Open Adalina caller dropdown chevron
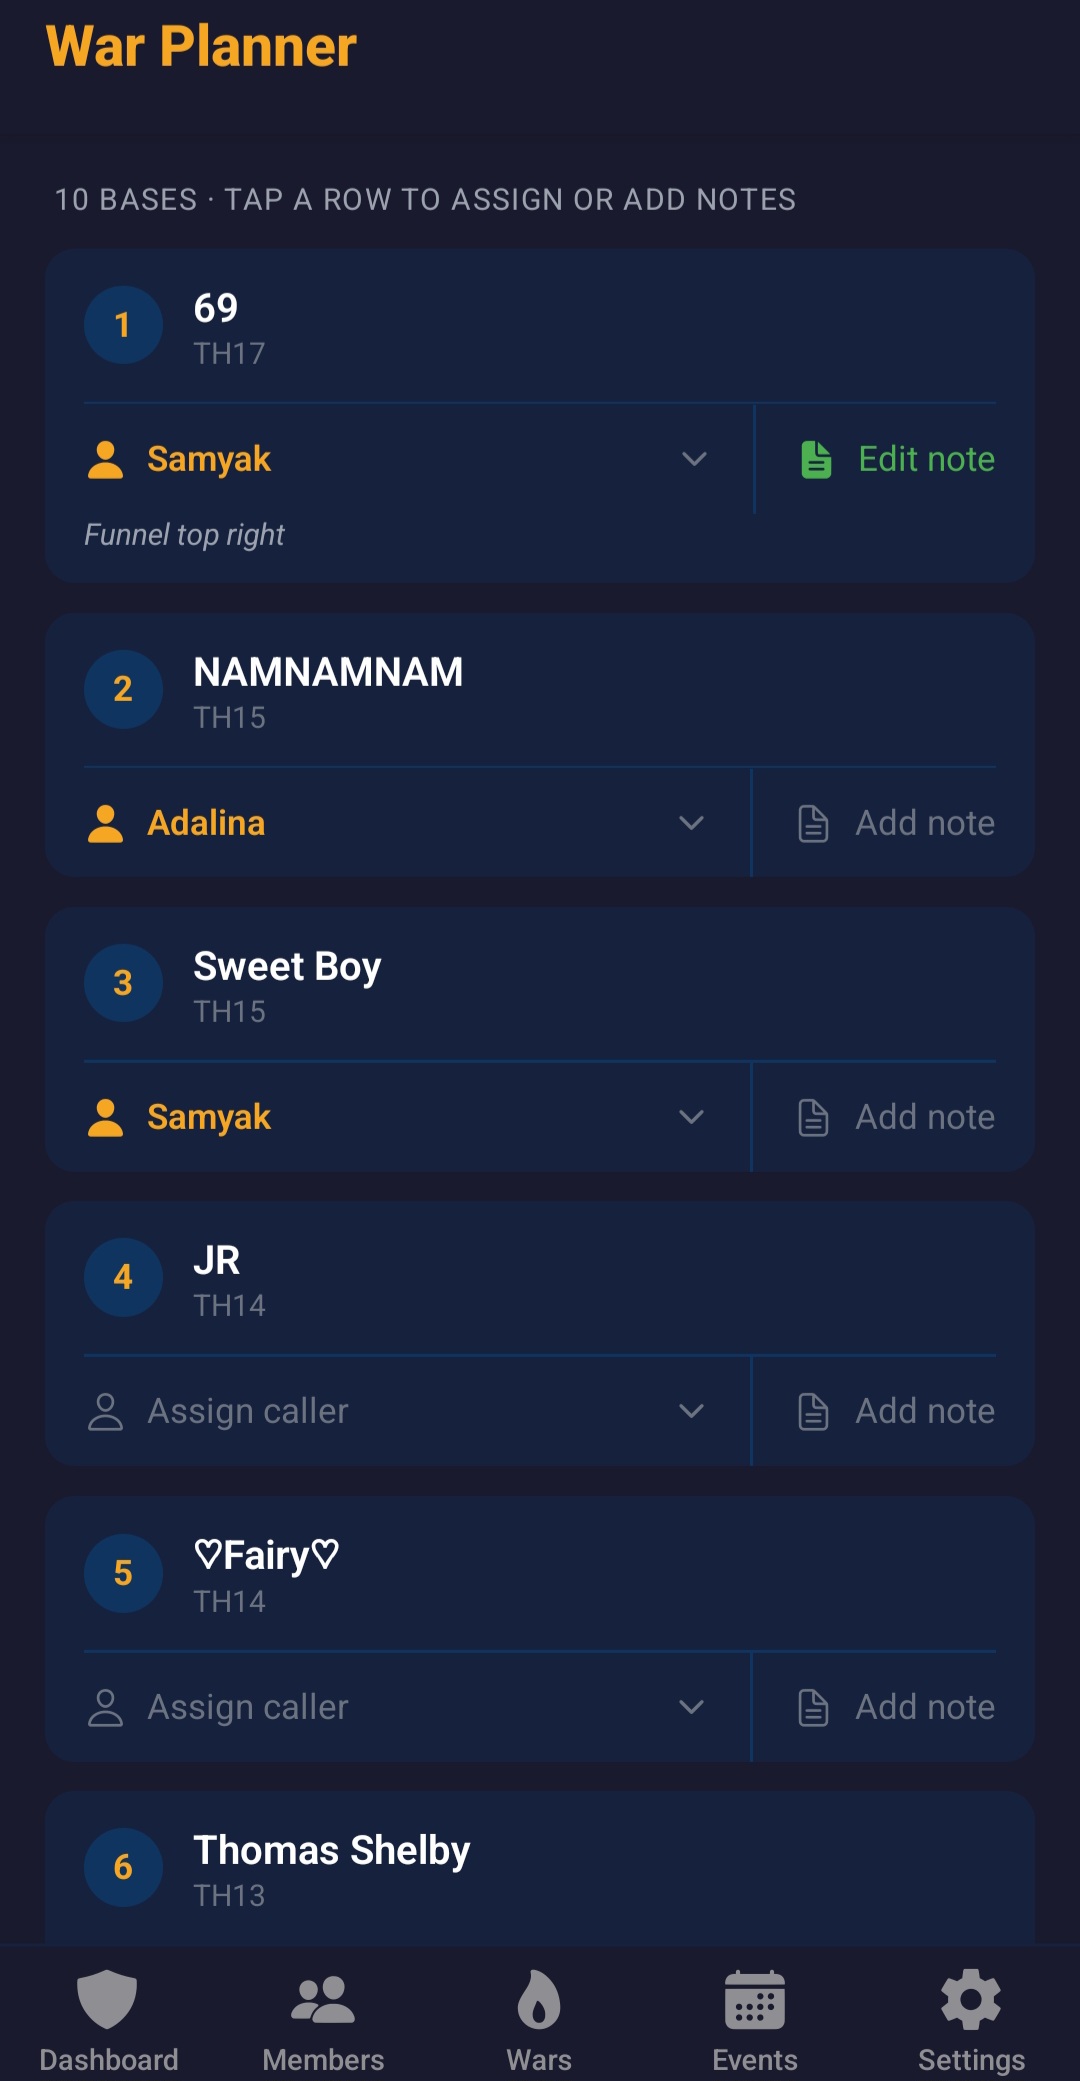Image resolution: width=1080 pixels, height=2081 pixels. [691, 823]
